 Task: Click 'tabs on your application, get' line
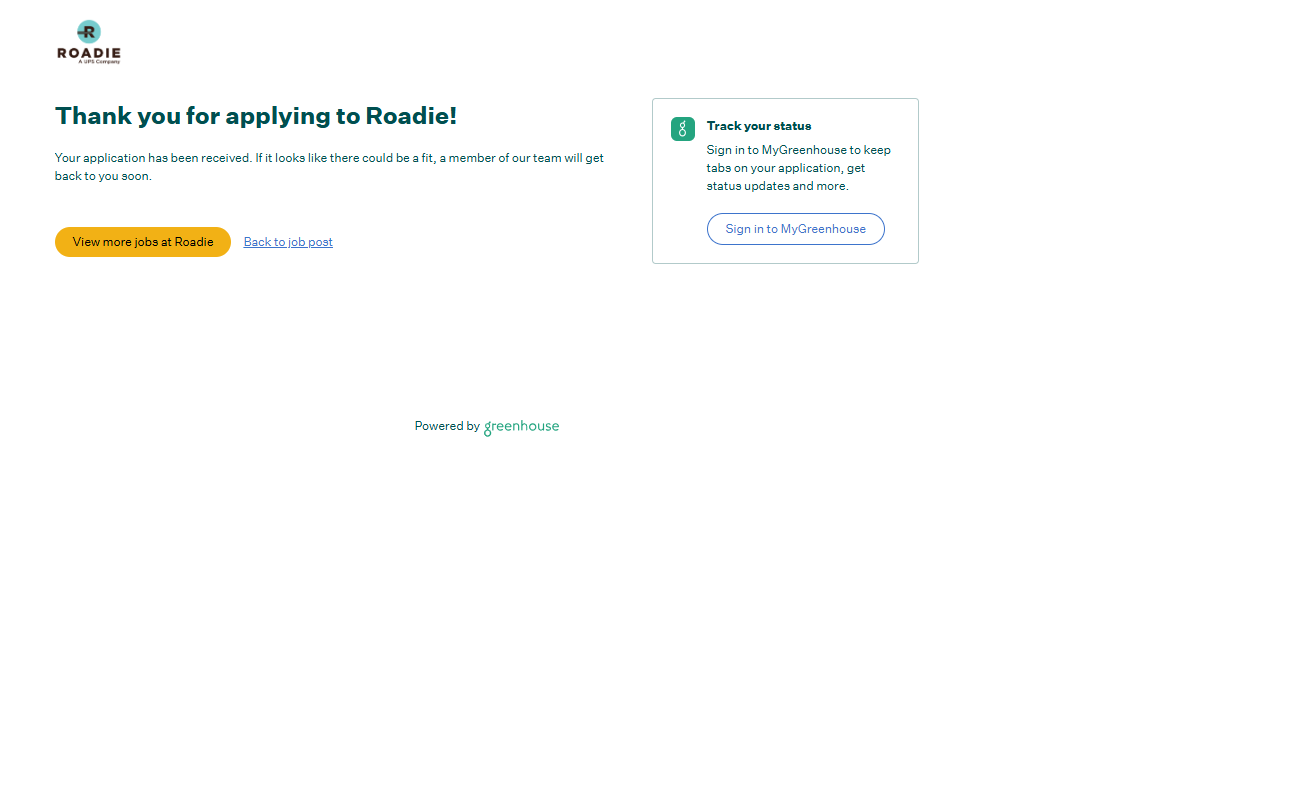tap(785, 168)
